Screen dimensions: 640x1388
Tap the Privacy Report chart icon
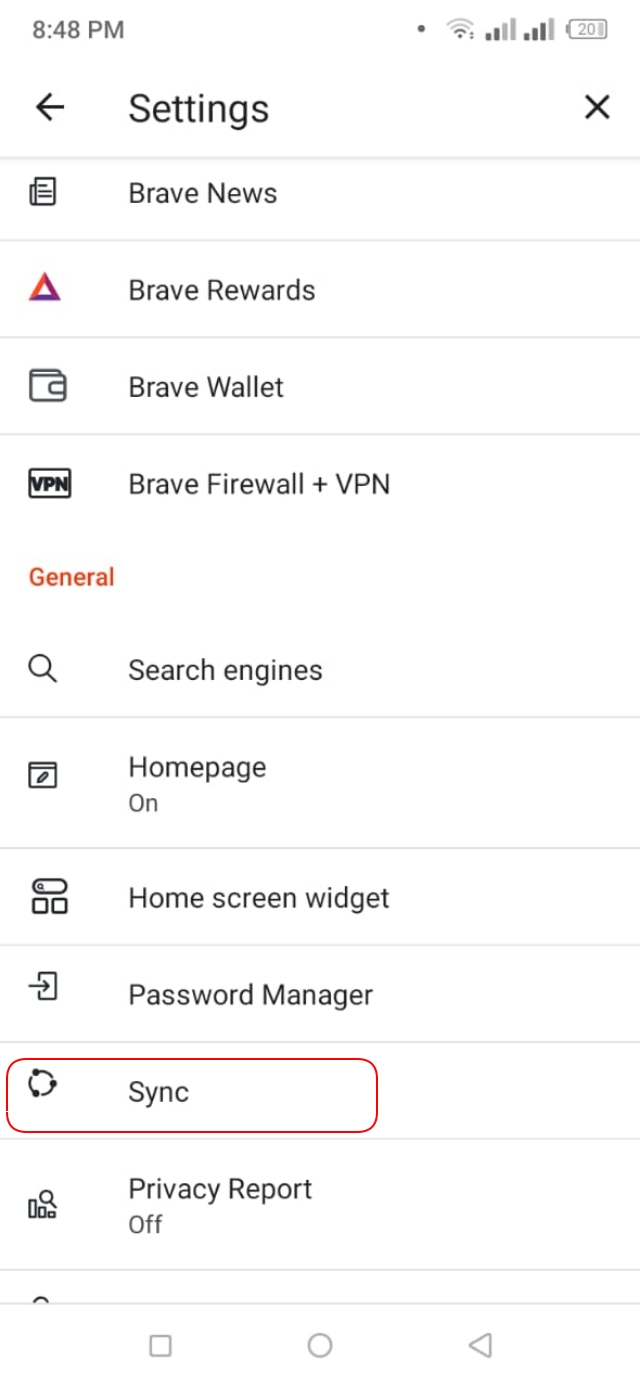[42, 1205]
